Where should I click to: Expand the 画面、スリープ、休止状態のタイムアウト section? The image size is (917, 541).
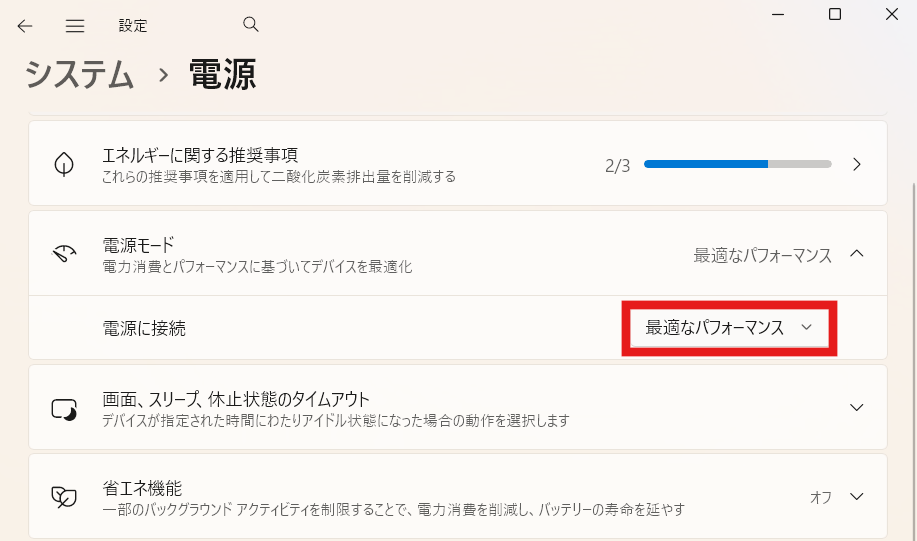pyautogui.click(x=856, y=408)
